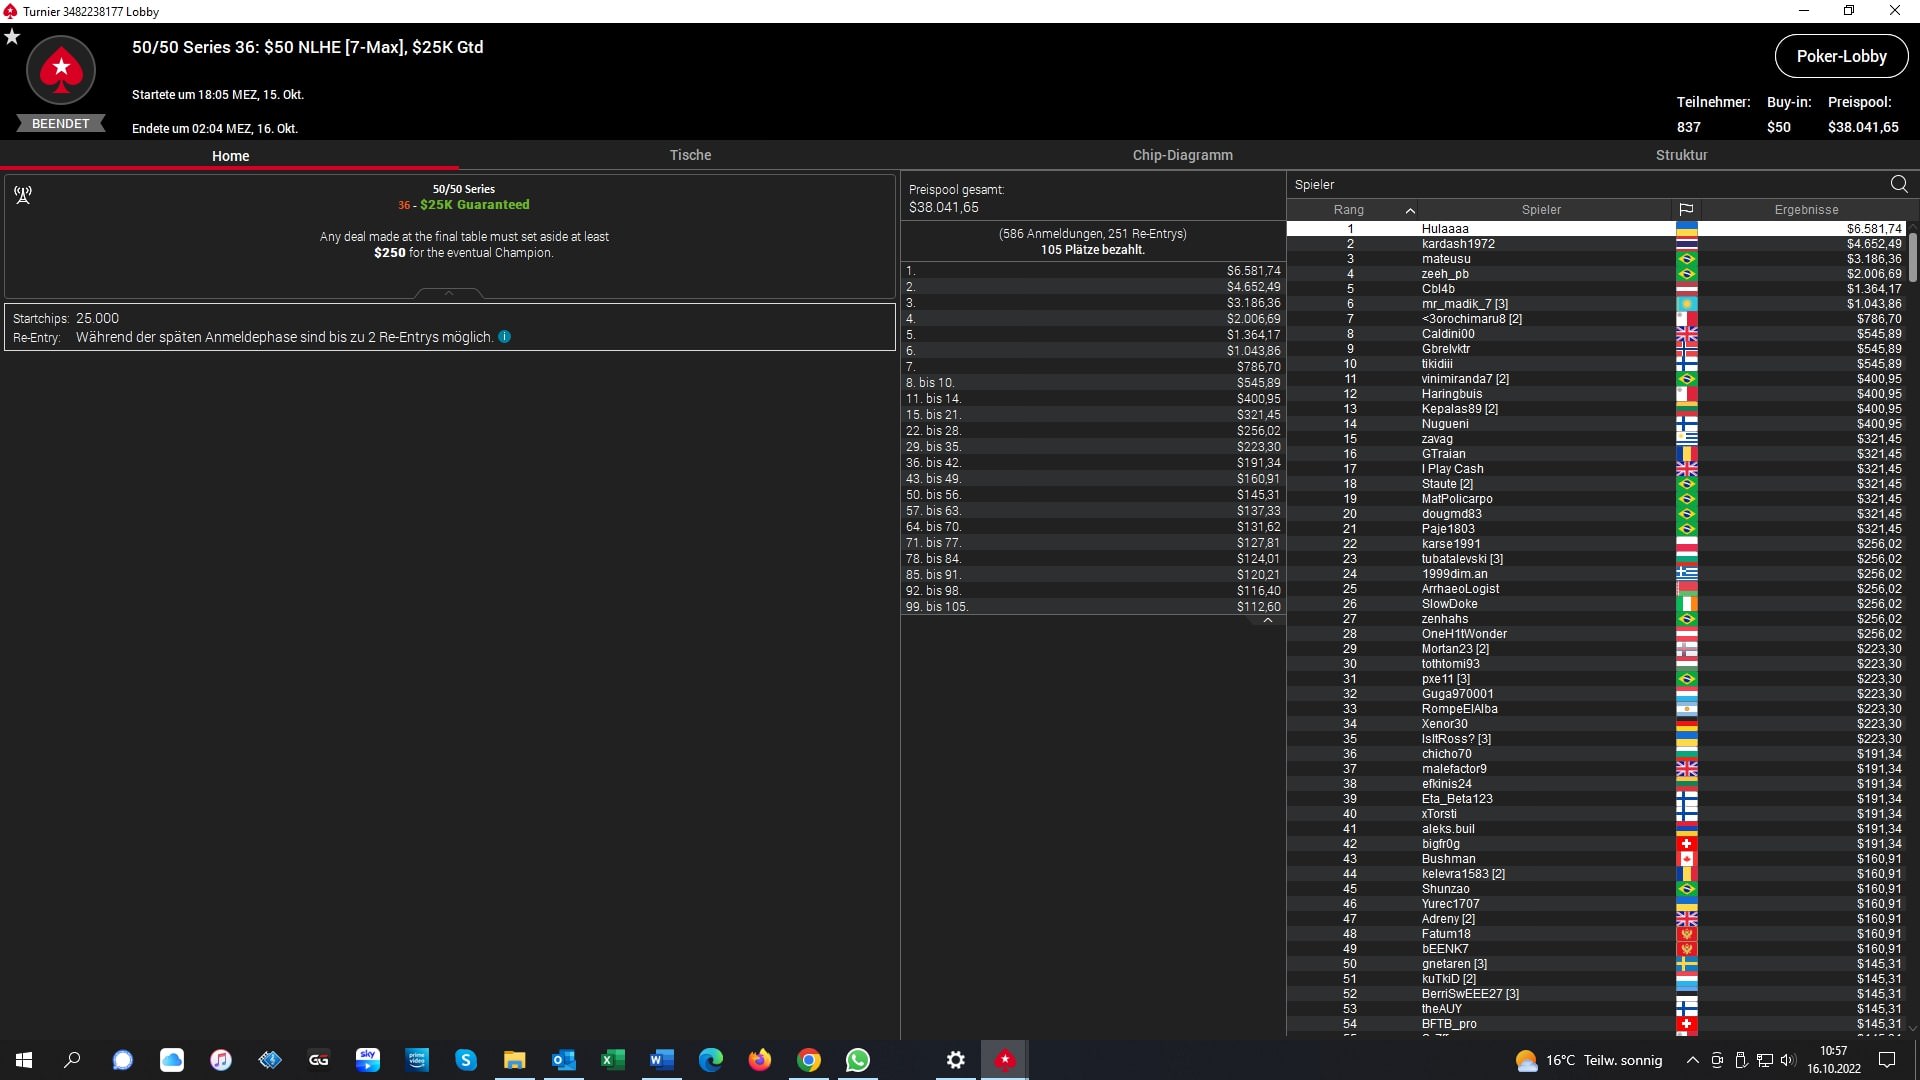This screenshot has height=1080, width=1920.
Task: Select player kardash1972 row
Action: click(x=1458, y=244)
